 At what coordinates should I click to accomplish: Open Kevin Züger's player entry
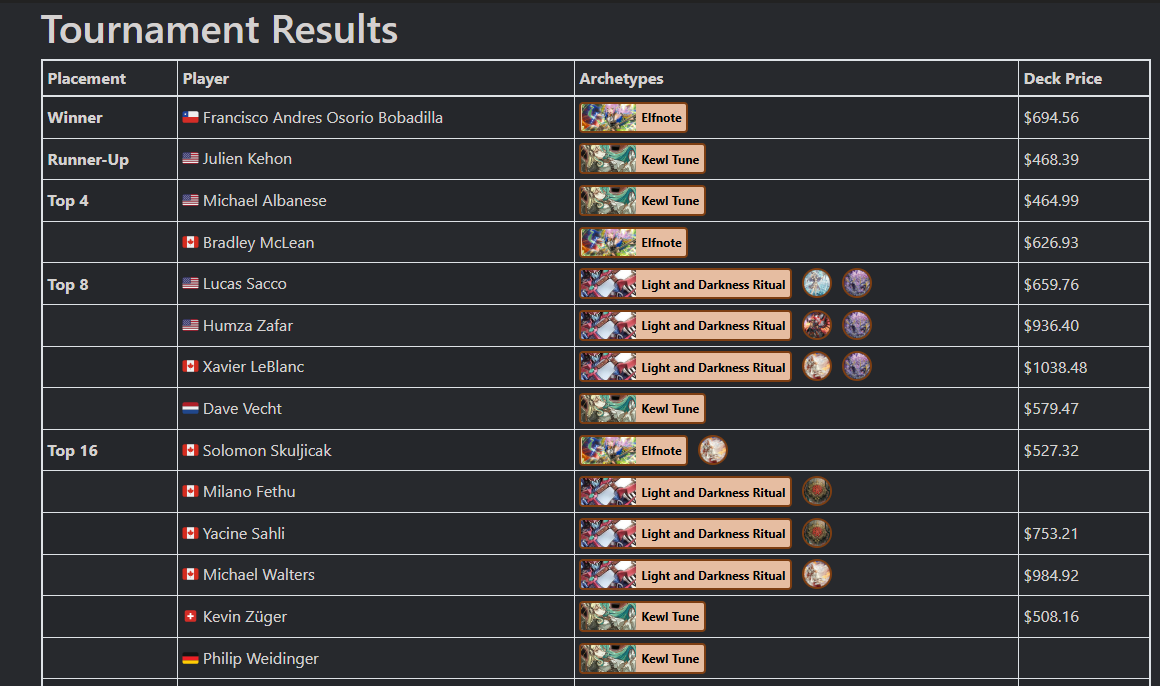[245, 616]
